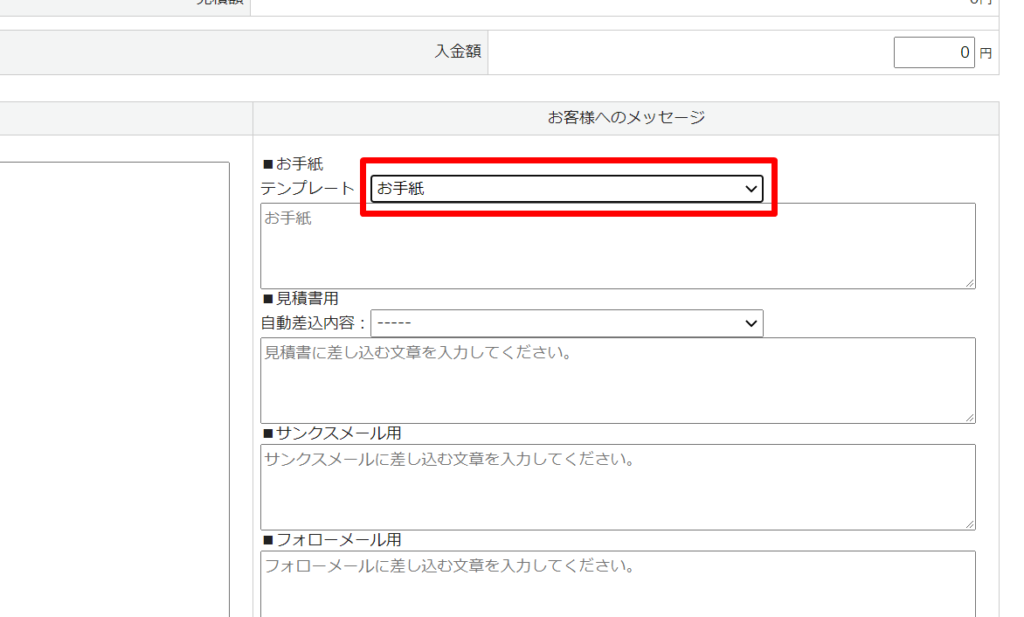Click the フォローメール message text area

[618, 584]
